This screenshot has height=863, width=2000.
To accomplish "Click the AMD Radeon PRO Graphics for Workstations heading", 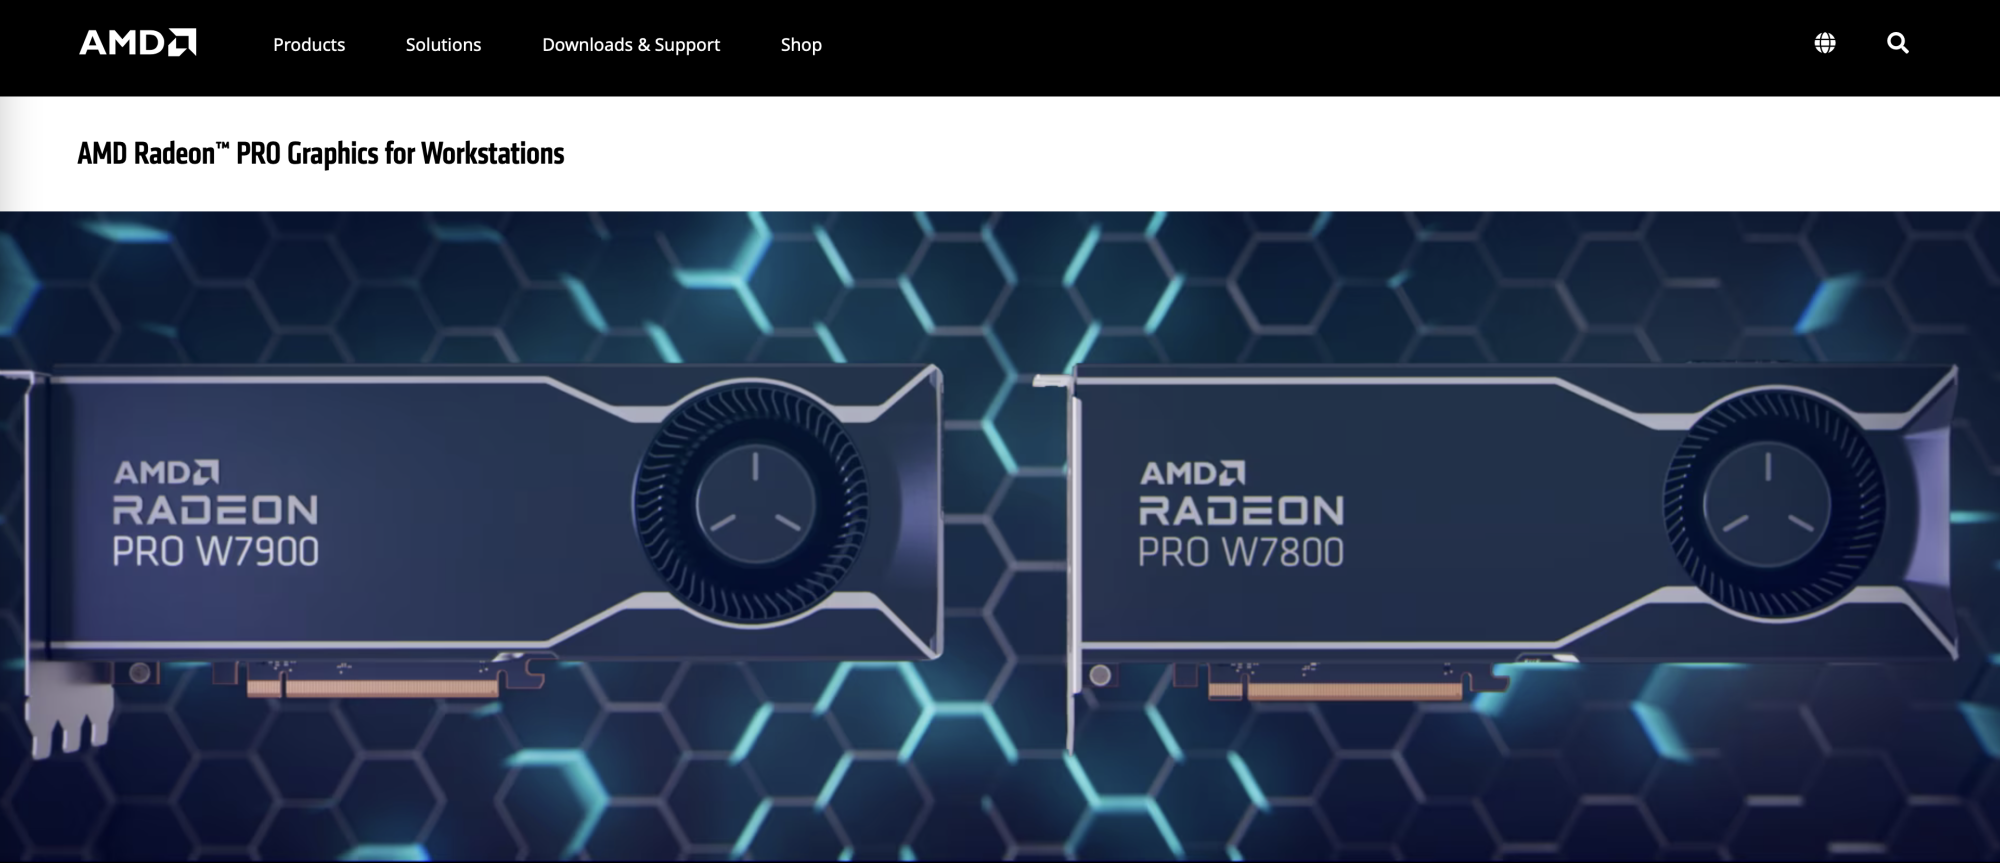I will (x=321, y=153).
